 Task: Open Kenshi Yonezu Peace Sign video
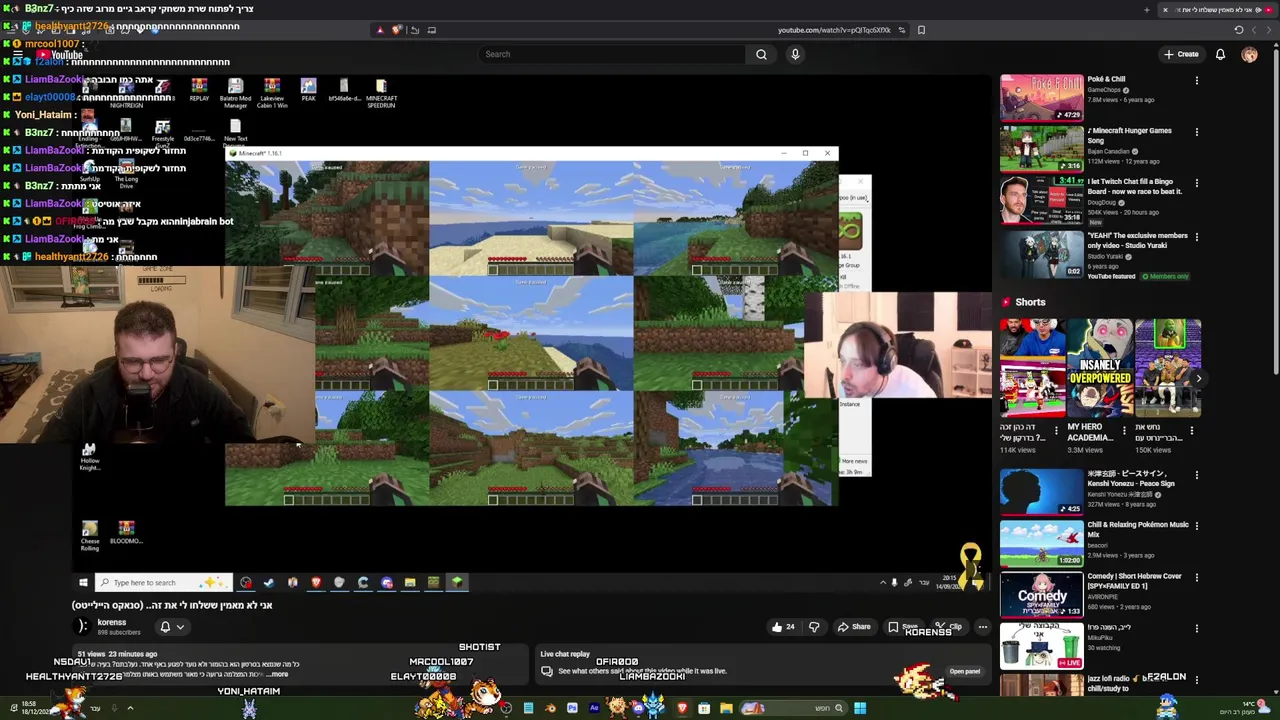point(1041,493)
